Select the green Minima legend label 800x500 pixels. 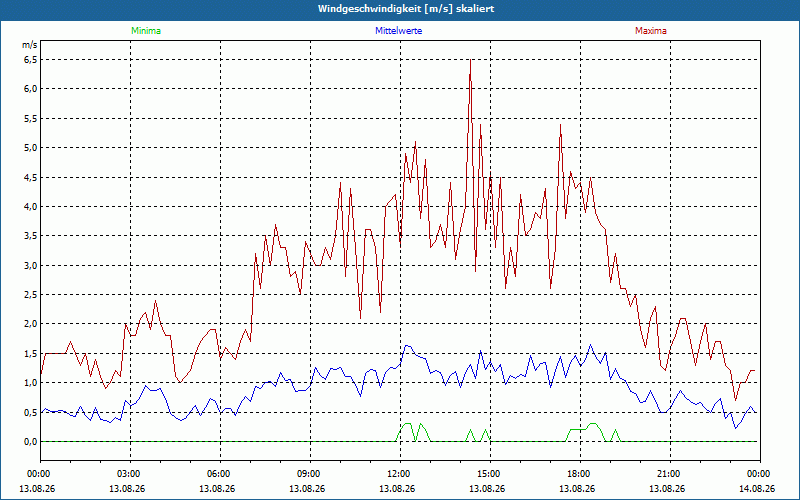click(146, 31)
